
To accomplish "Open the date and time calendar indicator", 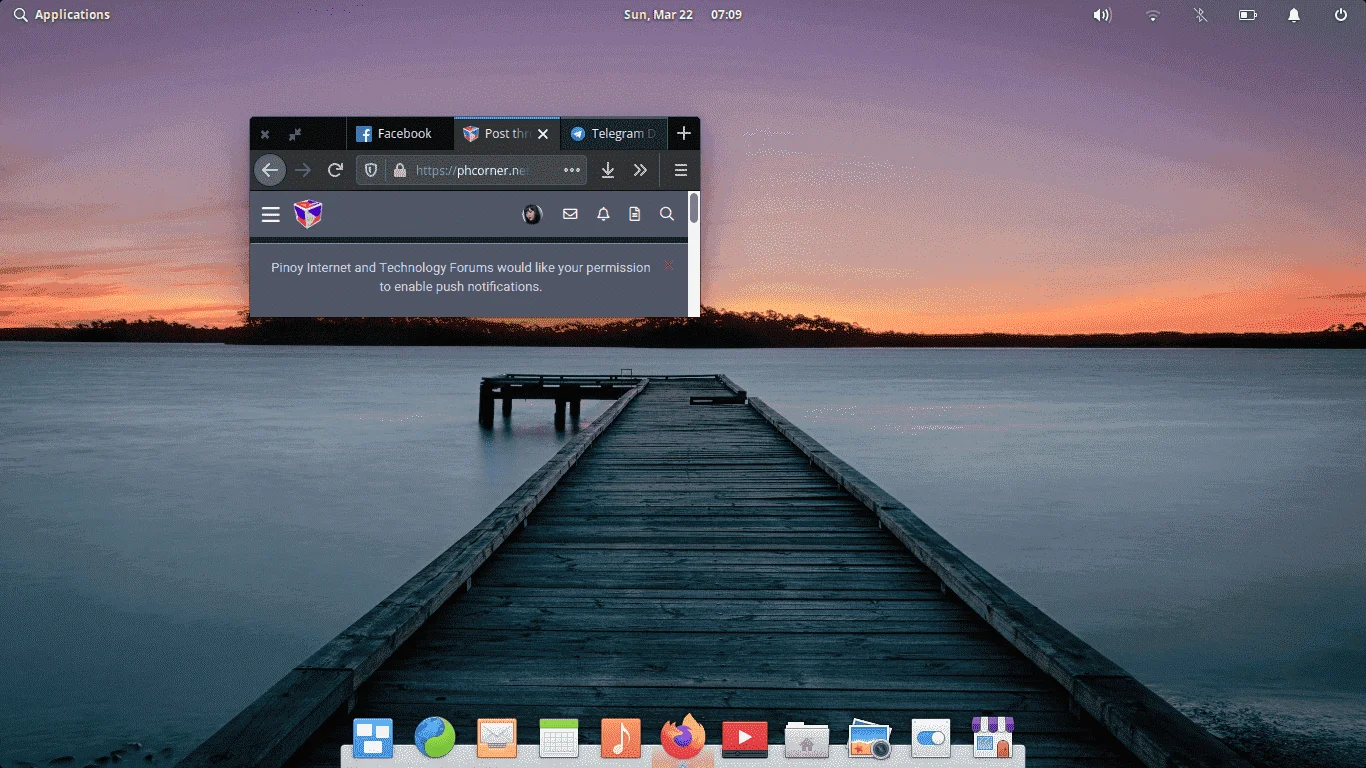I will 683,15.
